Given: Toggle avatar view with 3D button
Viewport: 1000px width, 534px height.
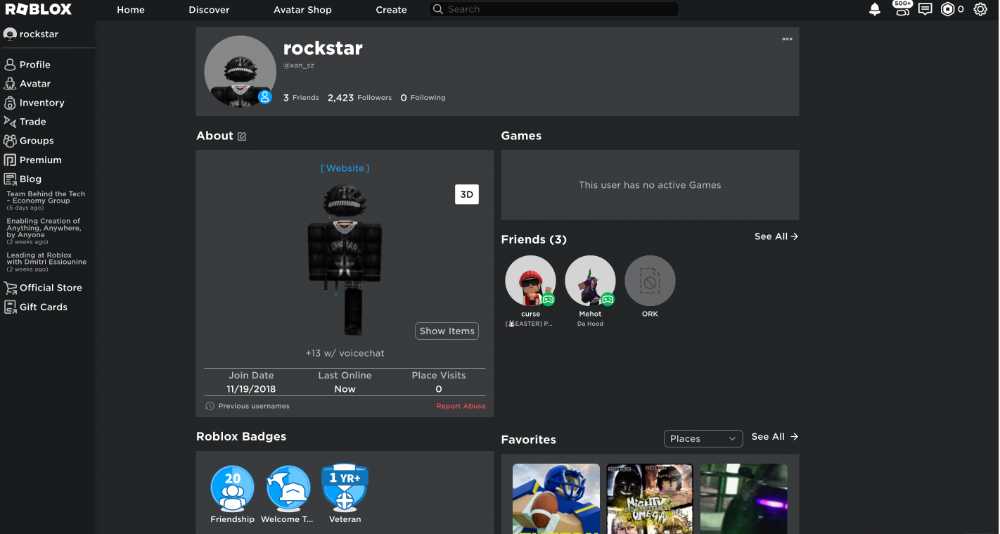Looking at the screenshot, I should click(x=466, y=195).
